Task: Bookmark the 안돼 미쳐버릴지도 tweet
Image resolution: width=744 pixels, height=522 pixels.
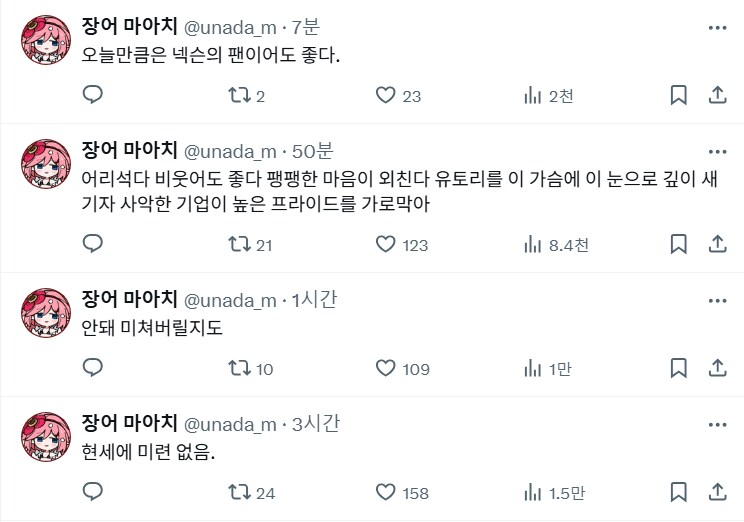Action: point(678,368)
